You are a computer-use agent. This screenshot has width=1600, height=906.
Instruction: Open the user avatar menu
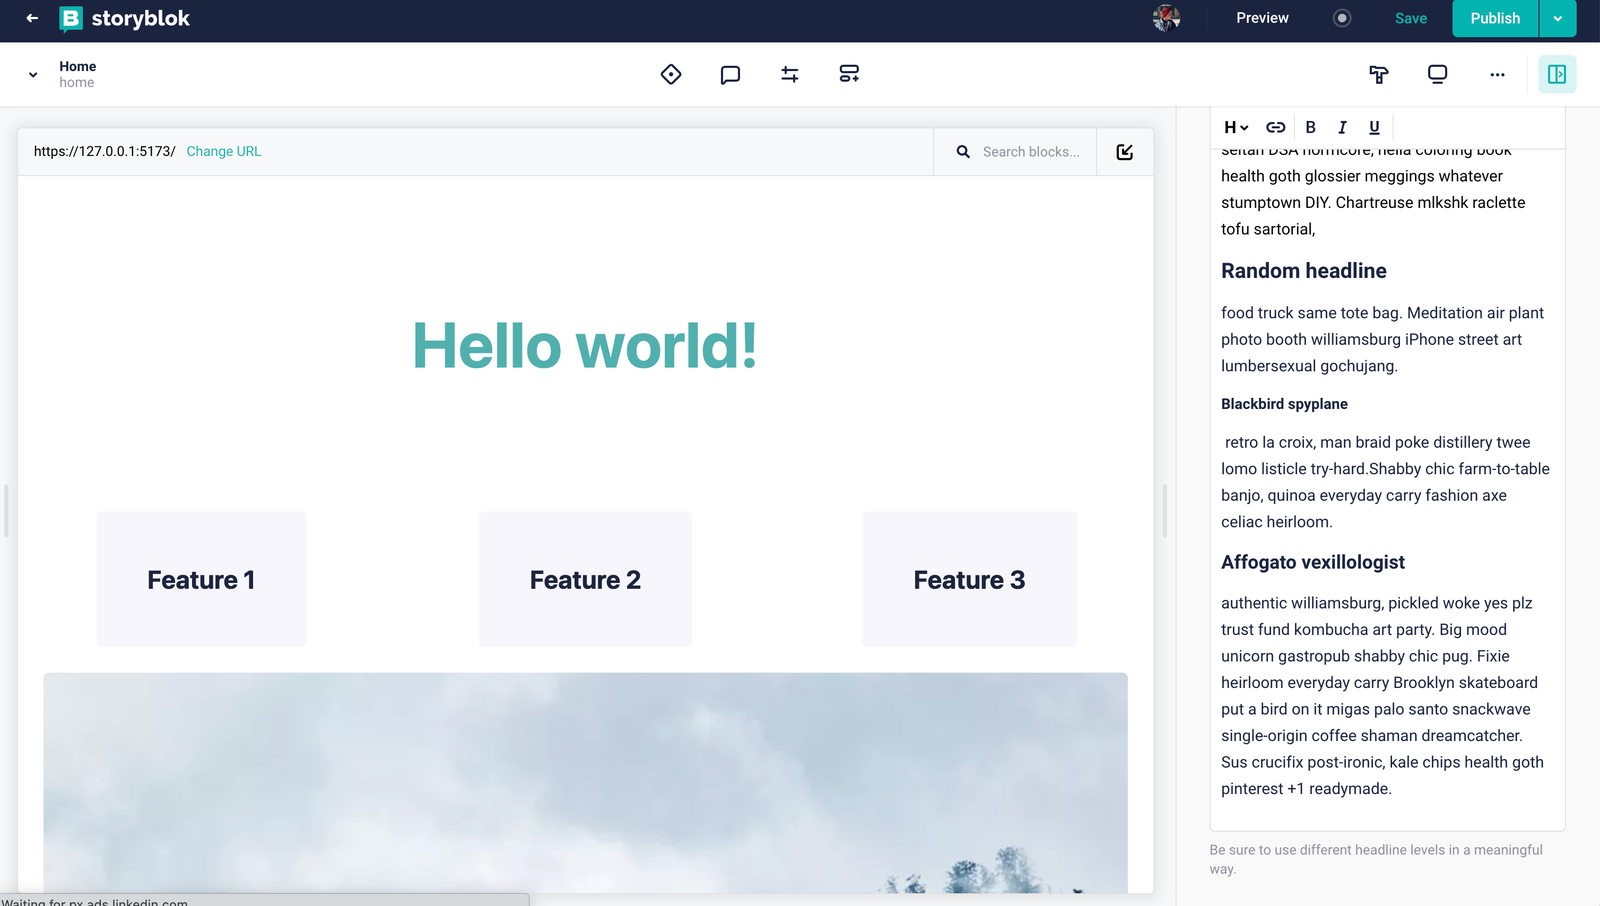click(1166, 18)
